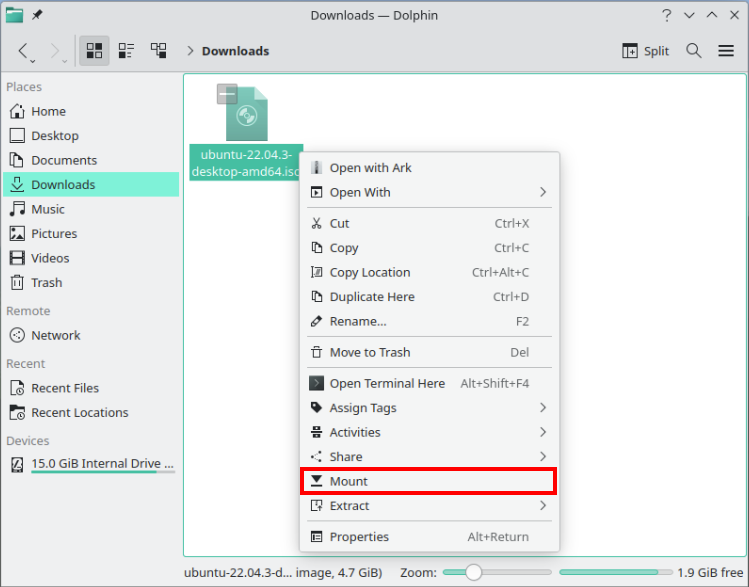Image resolution: width=749 pixels, height=587 pixels.
Task: Switch to Icons view mode
Action: point(94,51)
